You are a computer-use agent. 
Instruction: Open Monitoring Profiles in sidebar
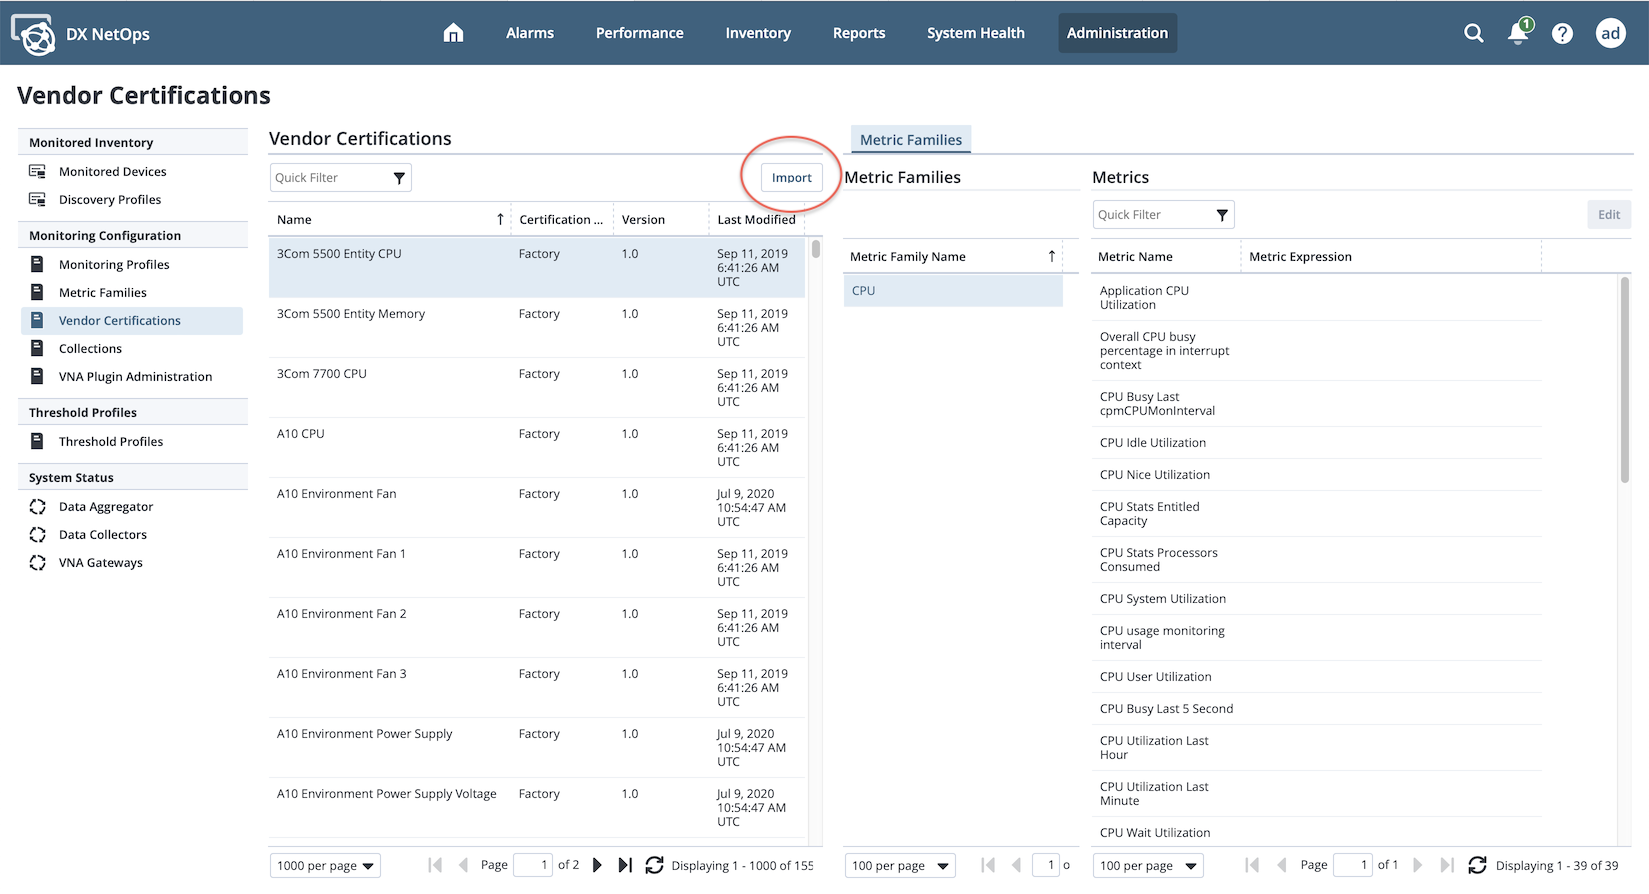pos(114,265)
